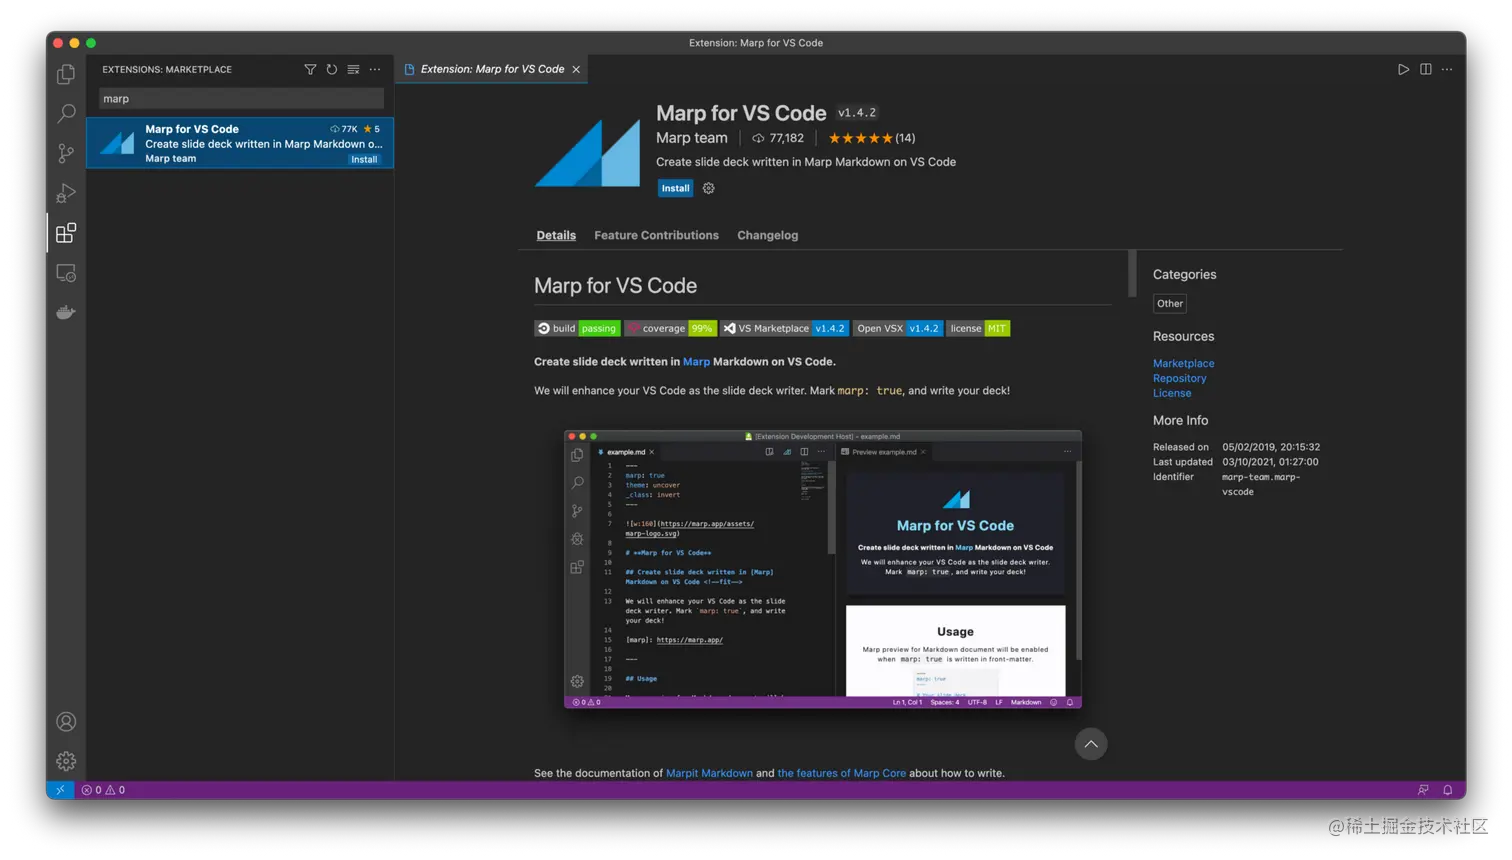Click the scroll-to-top arrow button
1512x860 pixels.
1091,744
